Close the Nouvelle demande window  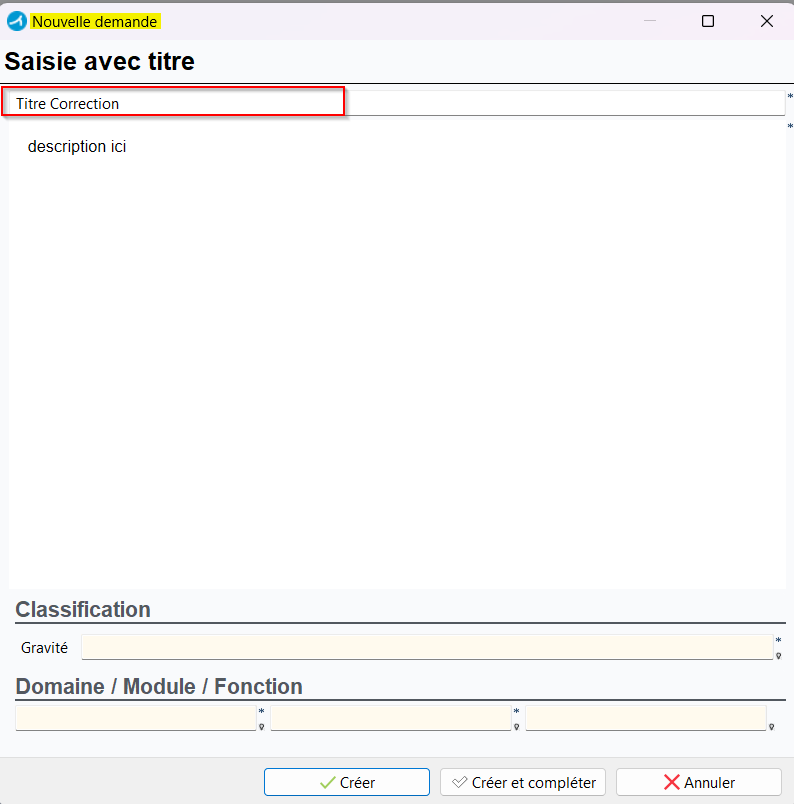[x=766, y=21]
